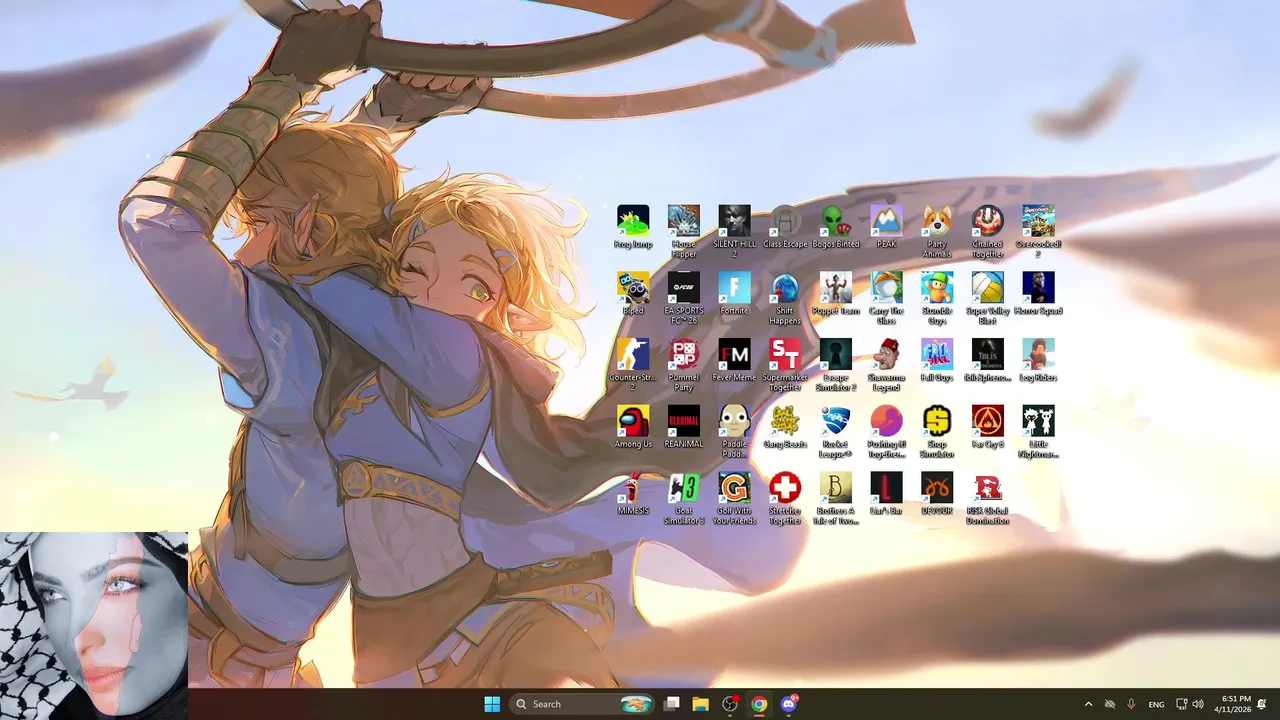Open the ENG language switcher
The width and height of the screenshot is (1280, 720).
pos(1156,704)
